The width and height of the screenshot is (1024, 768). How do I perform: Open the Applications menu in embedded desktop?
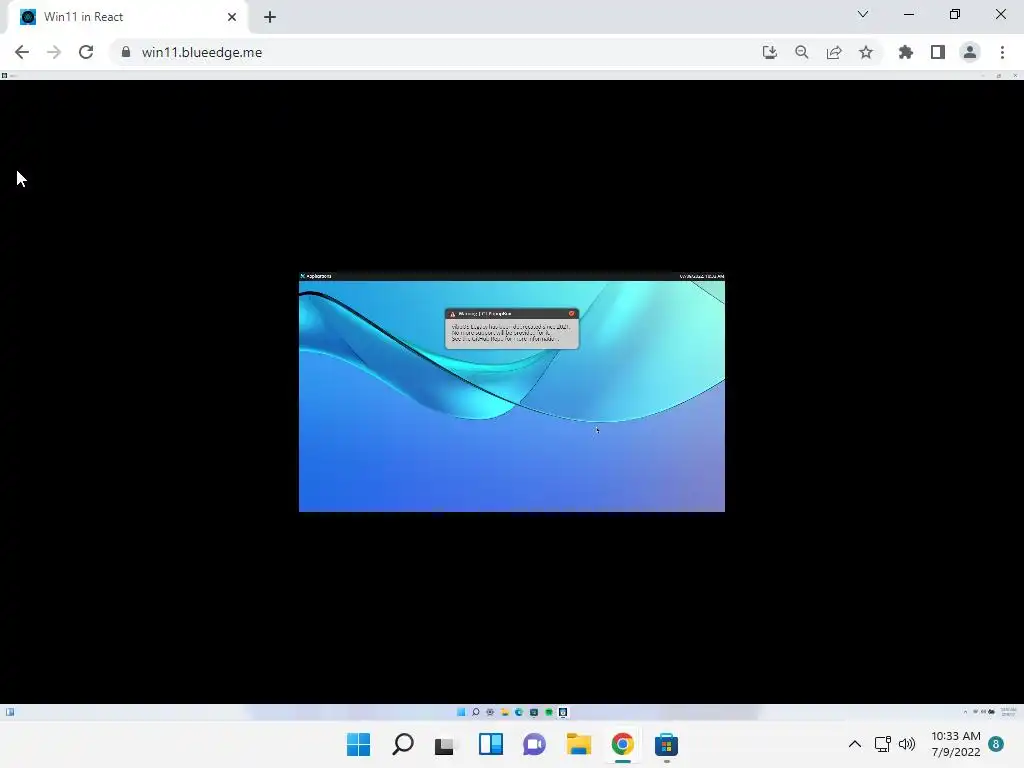(316, 276)
